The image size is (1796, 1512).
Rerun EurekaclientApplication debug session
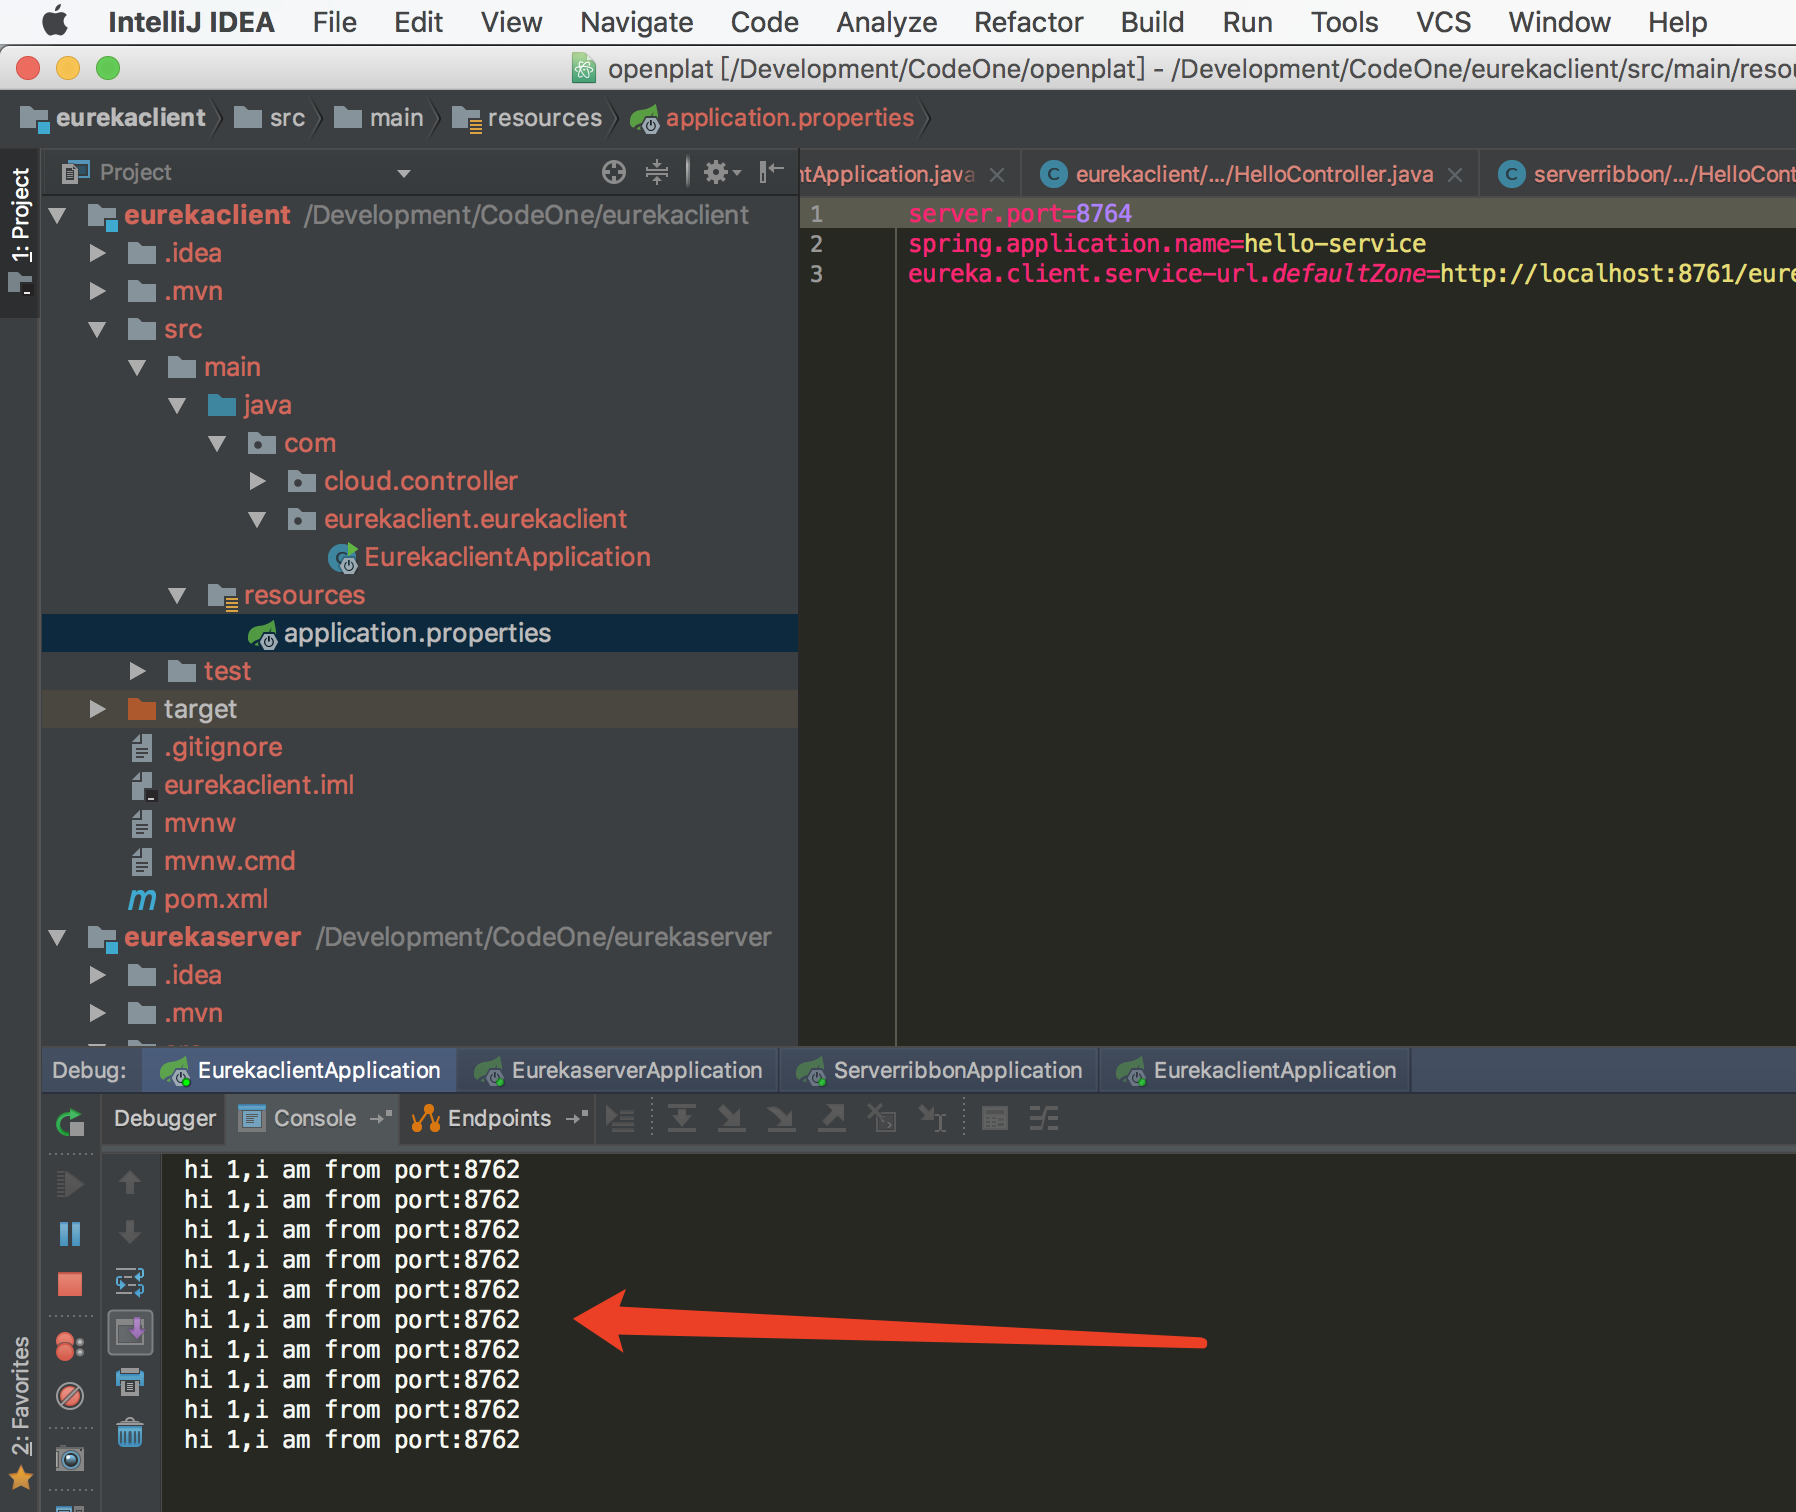(x=70, y=1123)
